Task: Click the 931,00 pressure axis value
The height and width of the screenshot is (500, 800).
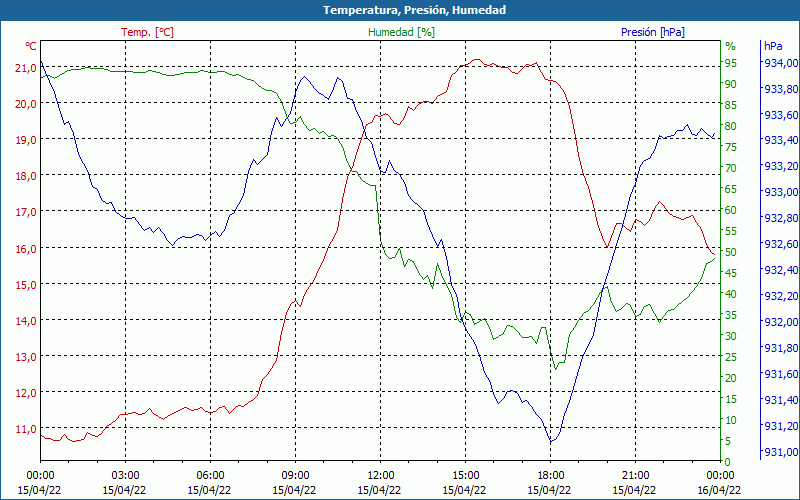Action: pyautogui.click(x=779, y=452)
